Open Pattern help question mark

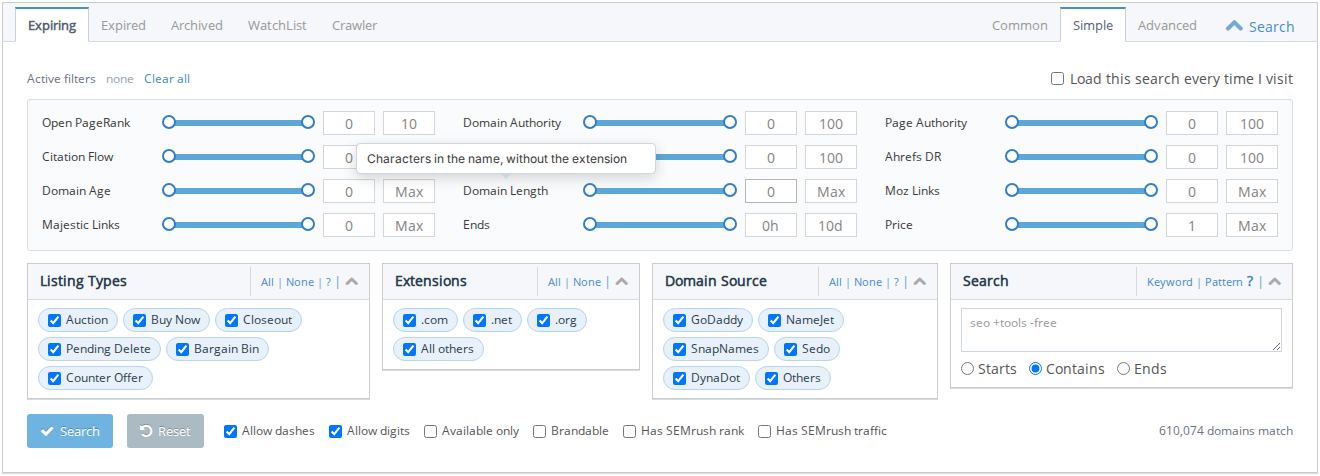tap(1250, 282)
